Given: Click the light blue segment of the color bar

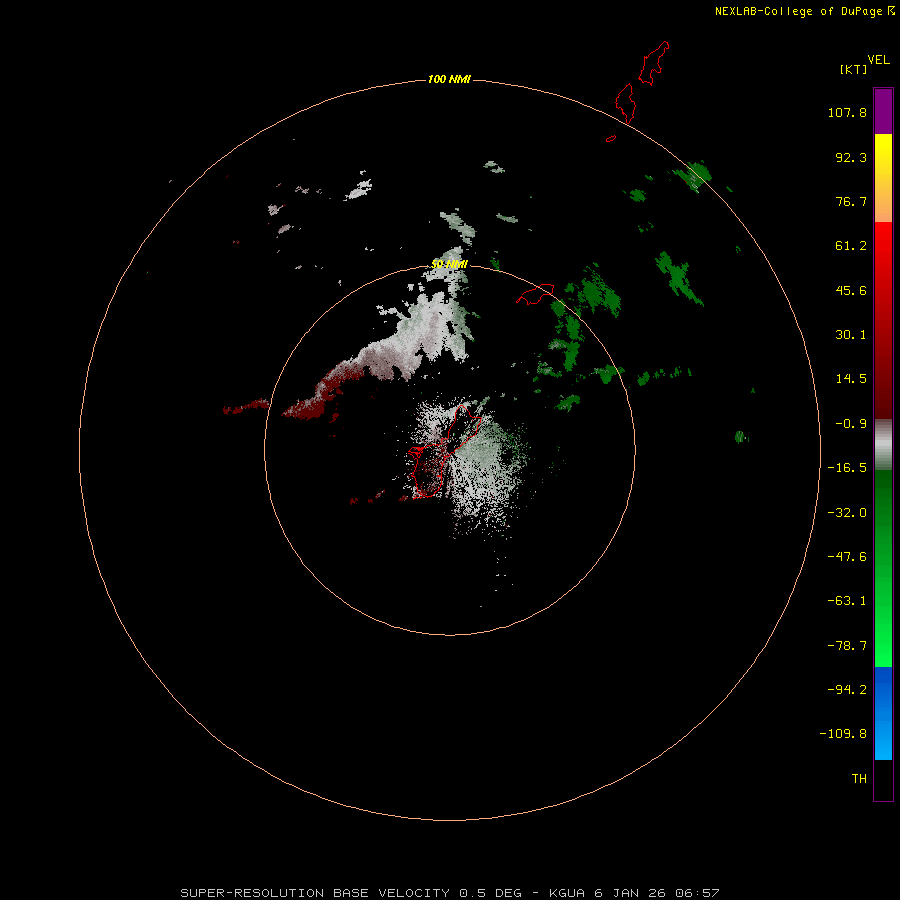Looking at the screenshot, I should point(883,713).
